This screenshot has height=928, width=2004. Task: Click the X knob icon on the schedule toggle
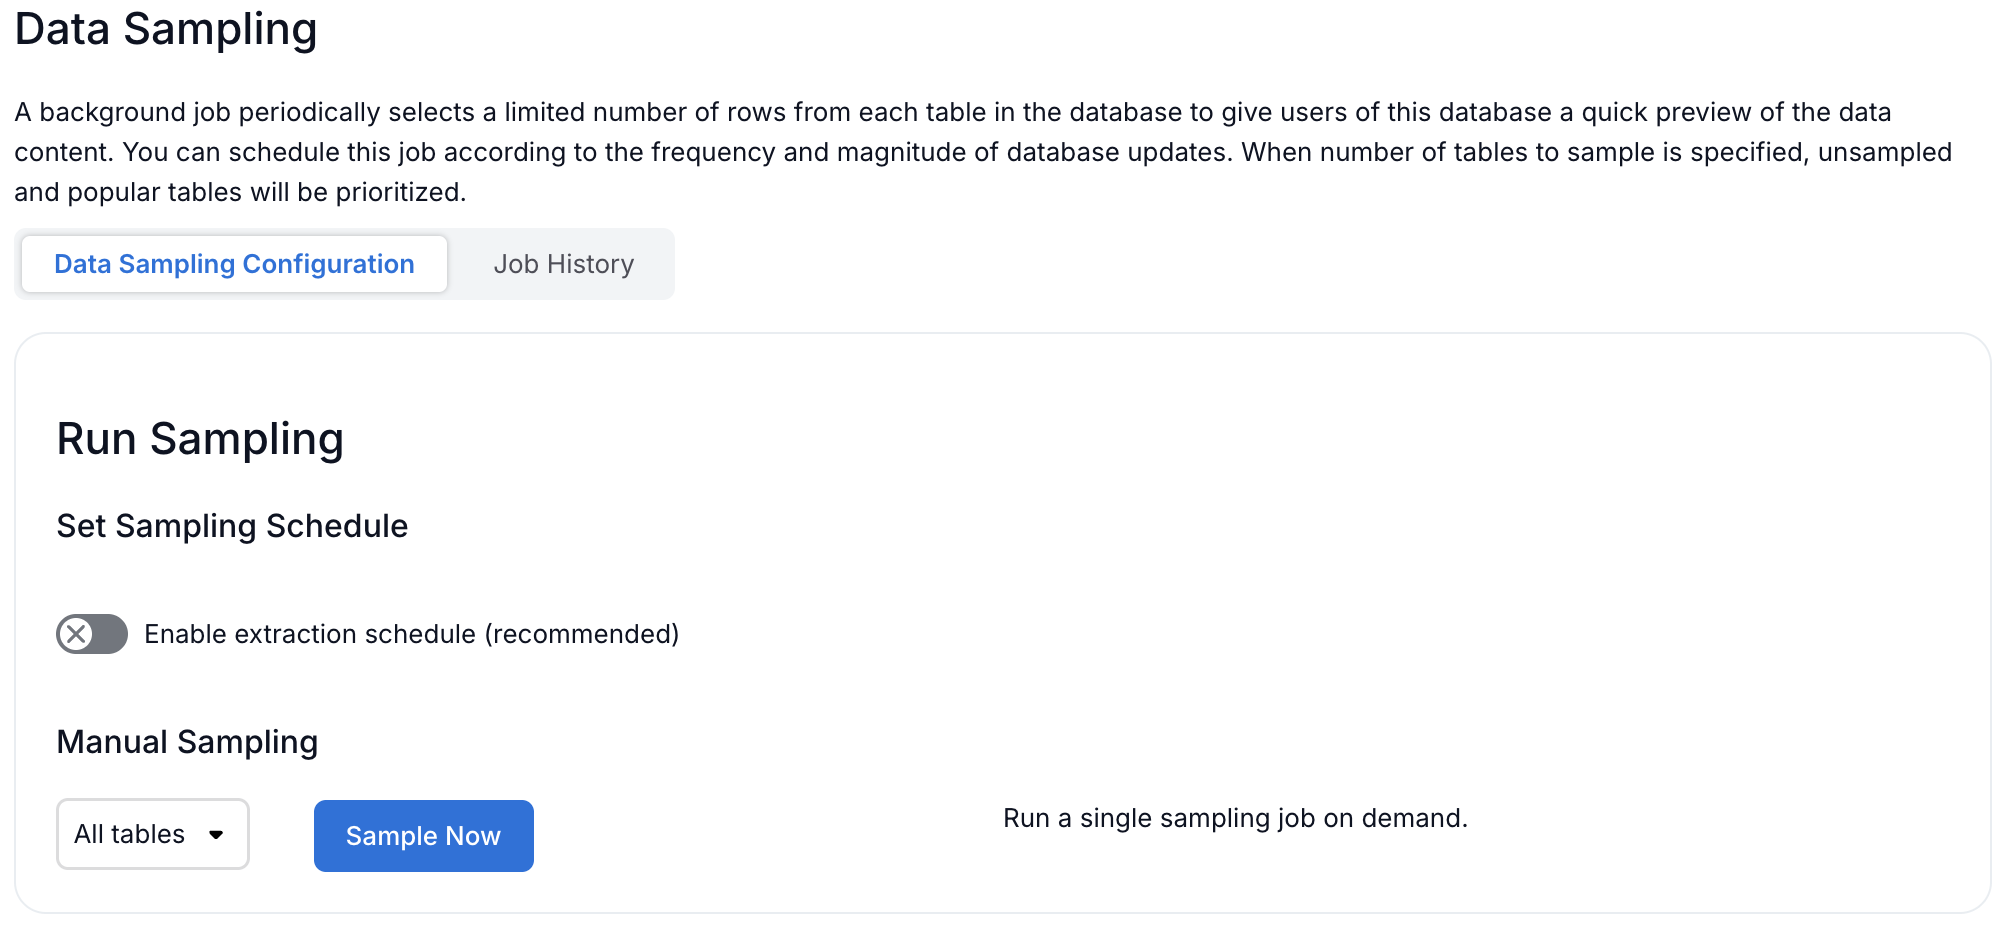coord(76,634)
